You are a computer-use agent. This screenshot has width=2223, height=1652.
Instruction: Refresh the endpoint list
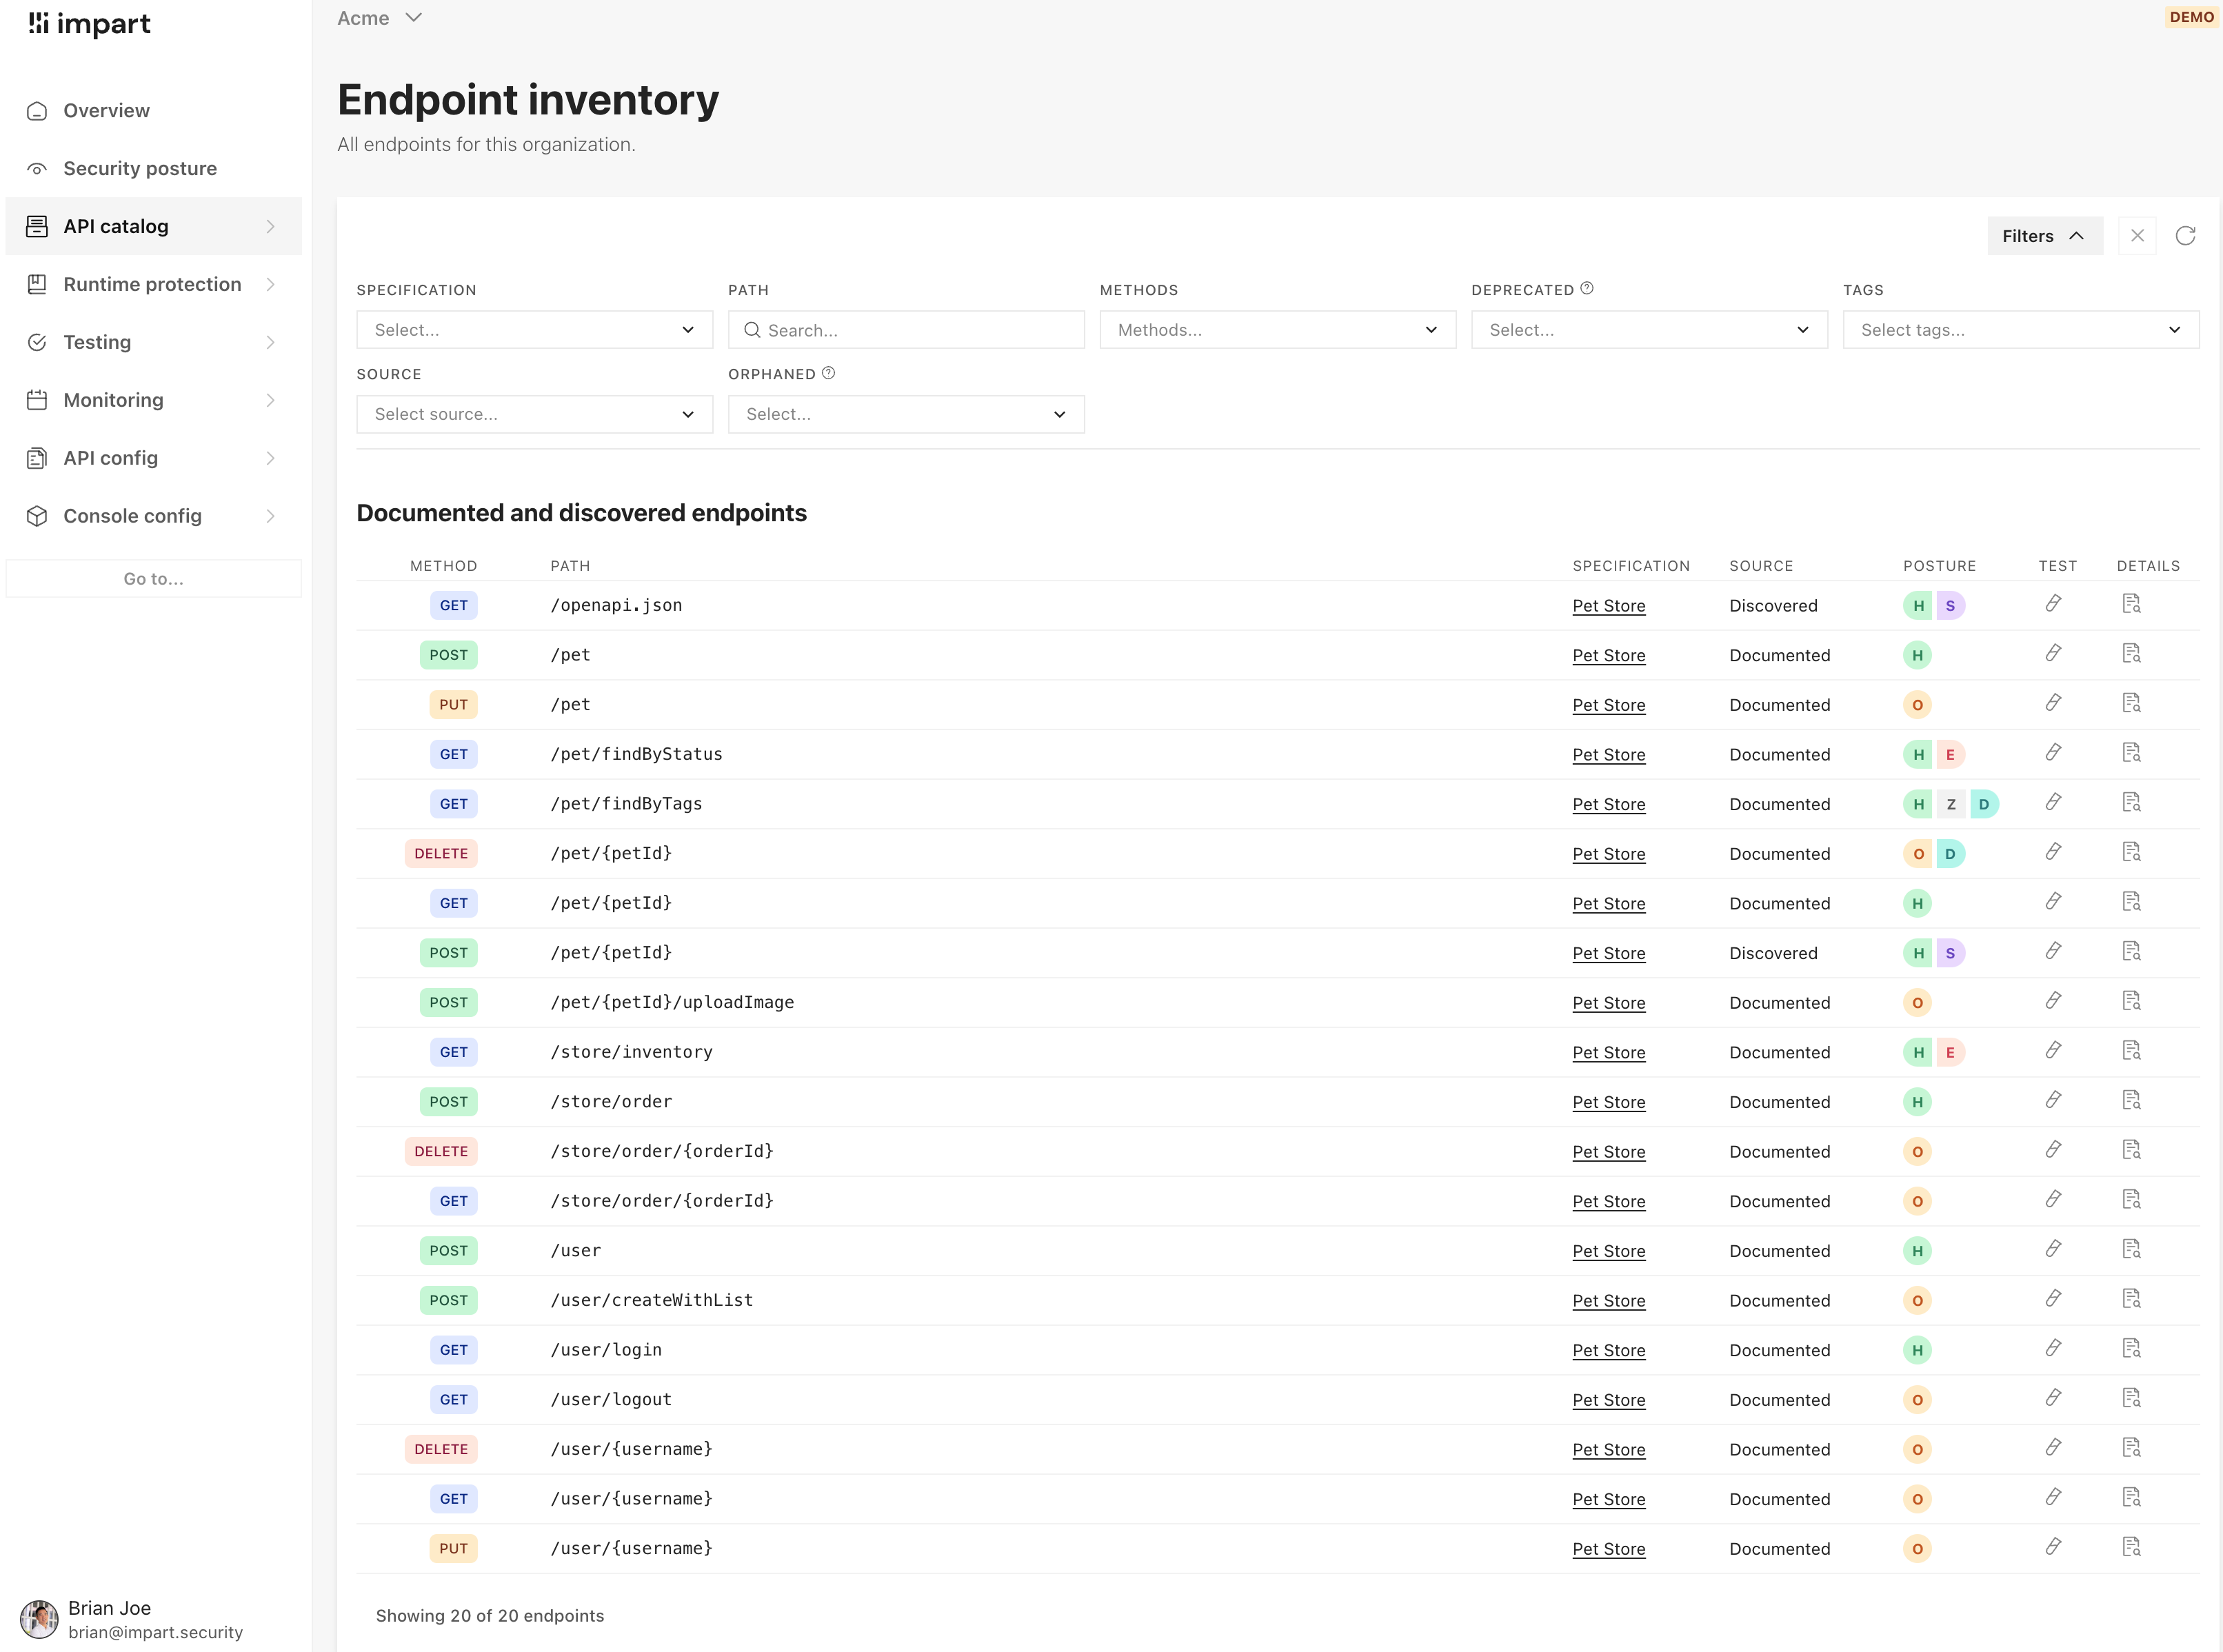point(2186,235)
